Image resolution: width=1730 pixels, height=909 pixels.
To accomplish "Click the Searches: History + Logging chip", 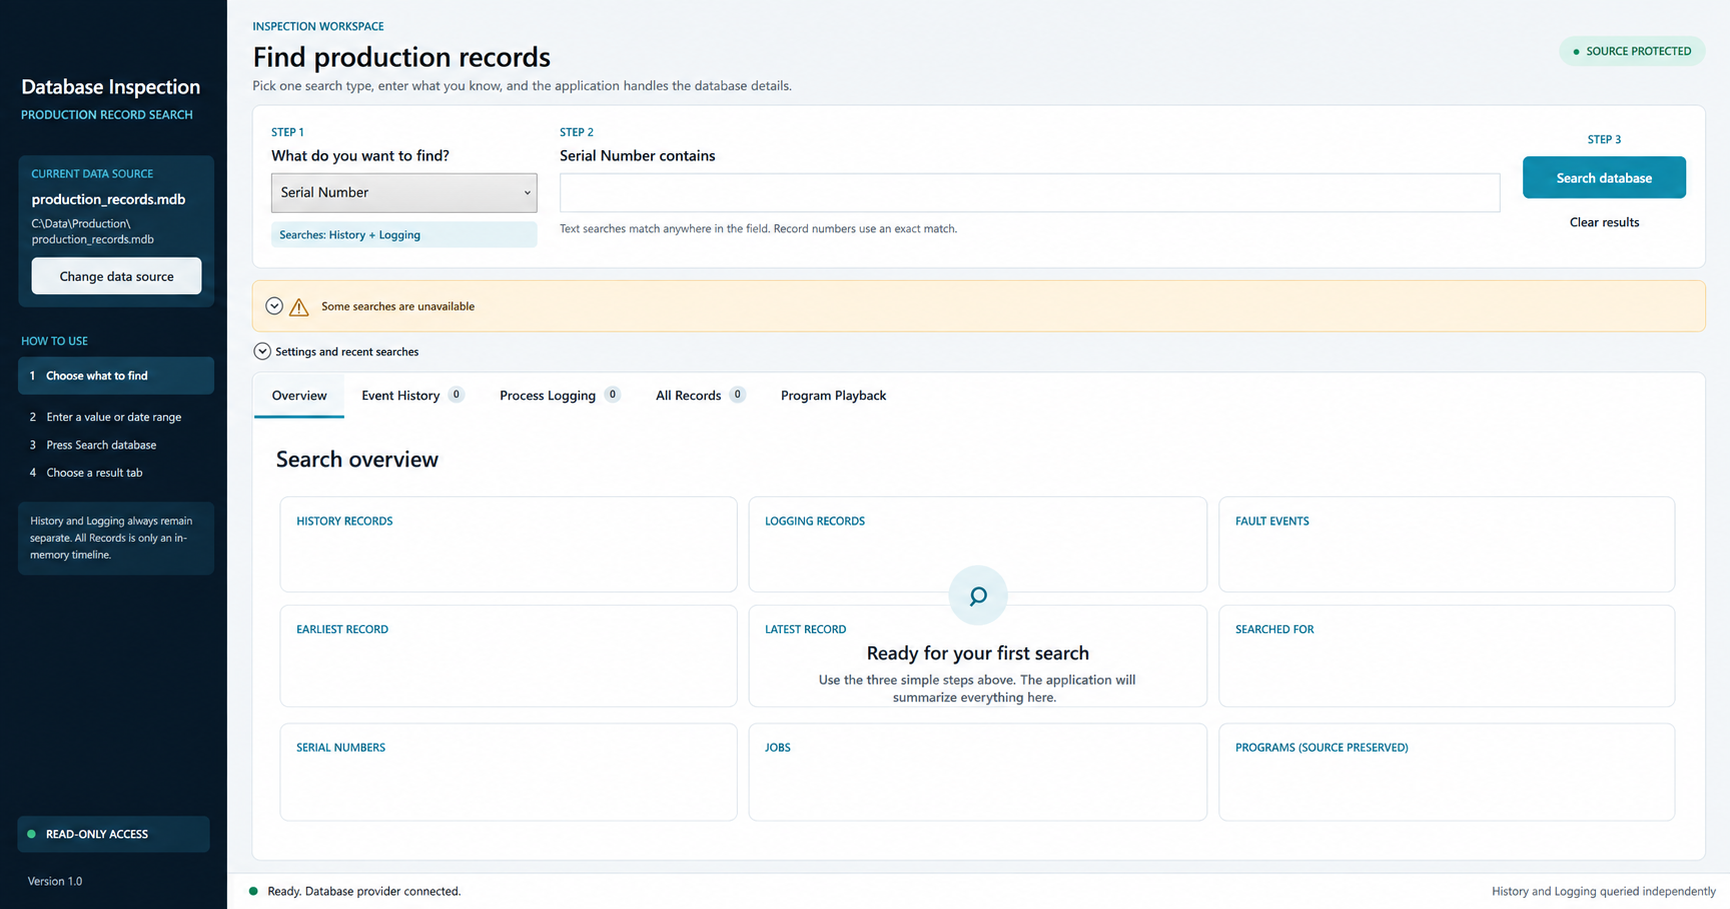I will coord(404,235).
